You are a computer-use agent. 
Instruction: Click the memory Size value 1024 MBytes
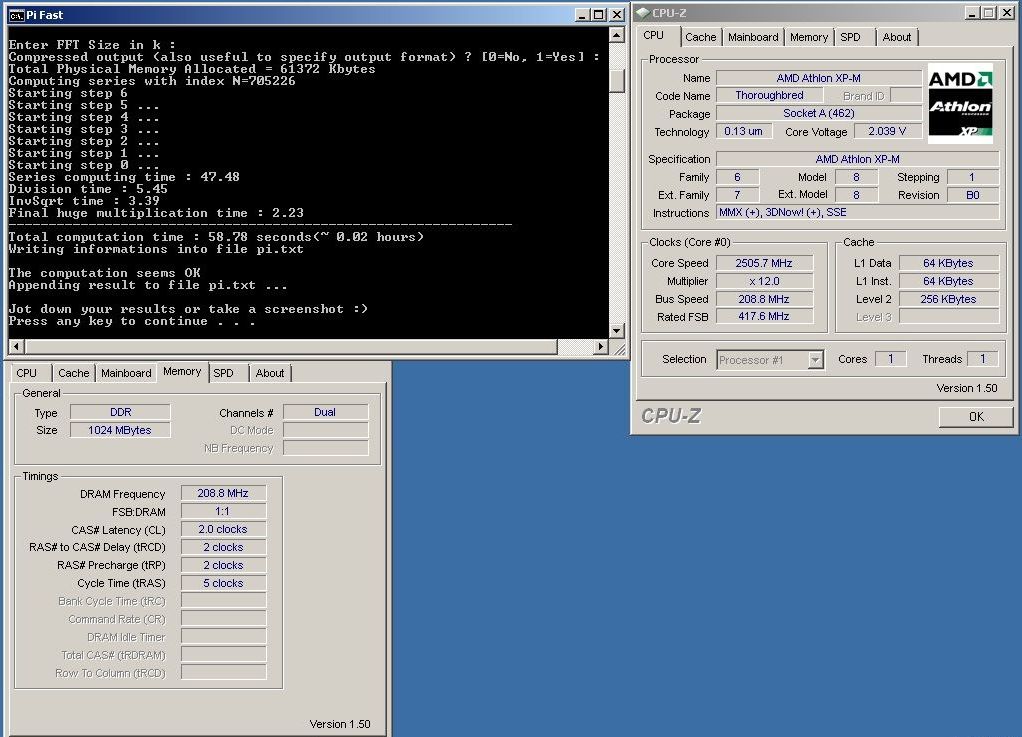pyautogui.click(x=121, y=430)
